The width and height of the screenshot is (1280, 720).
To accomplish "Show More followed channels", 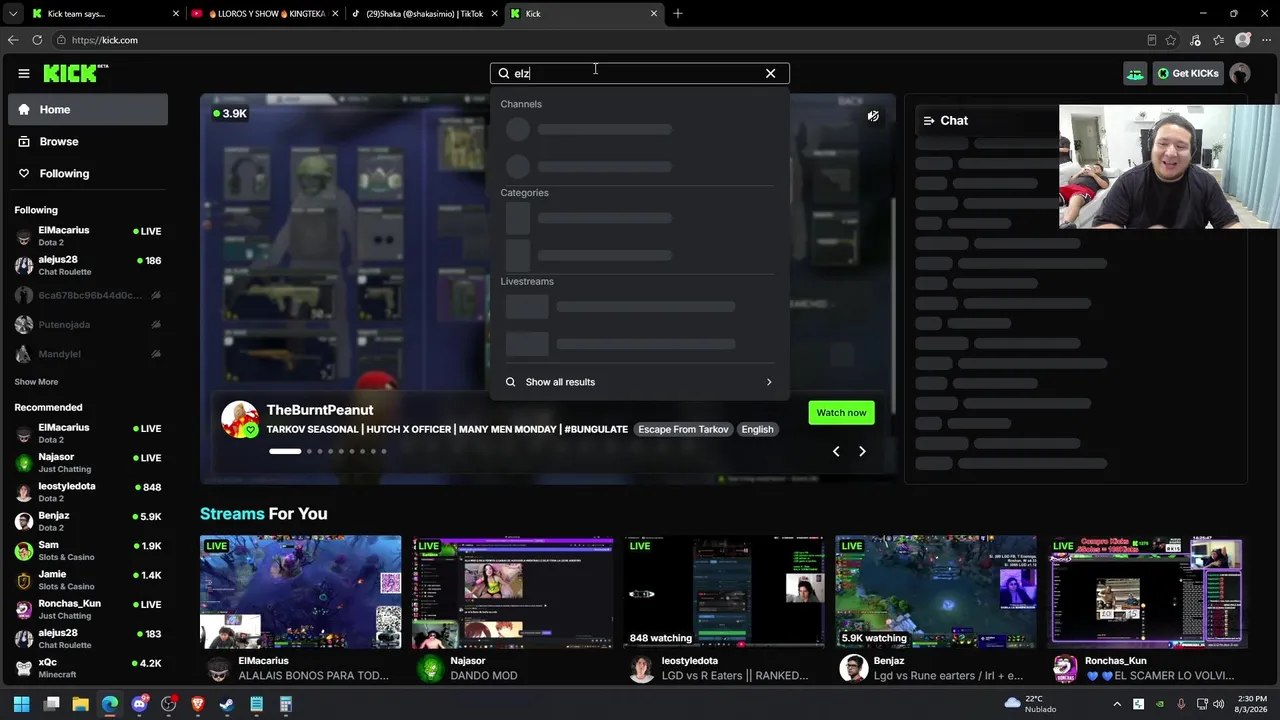I will pyautogui.click(x=36, y=382).
